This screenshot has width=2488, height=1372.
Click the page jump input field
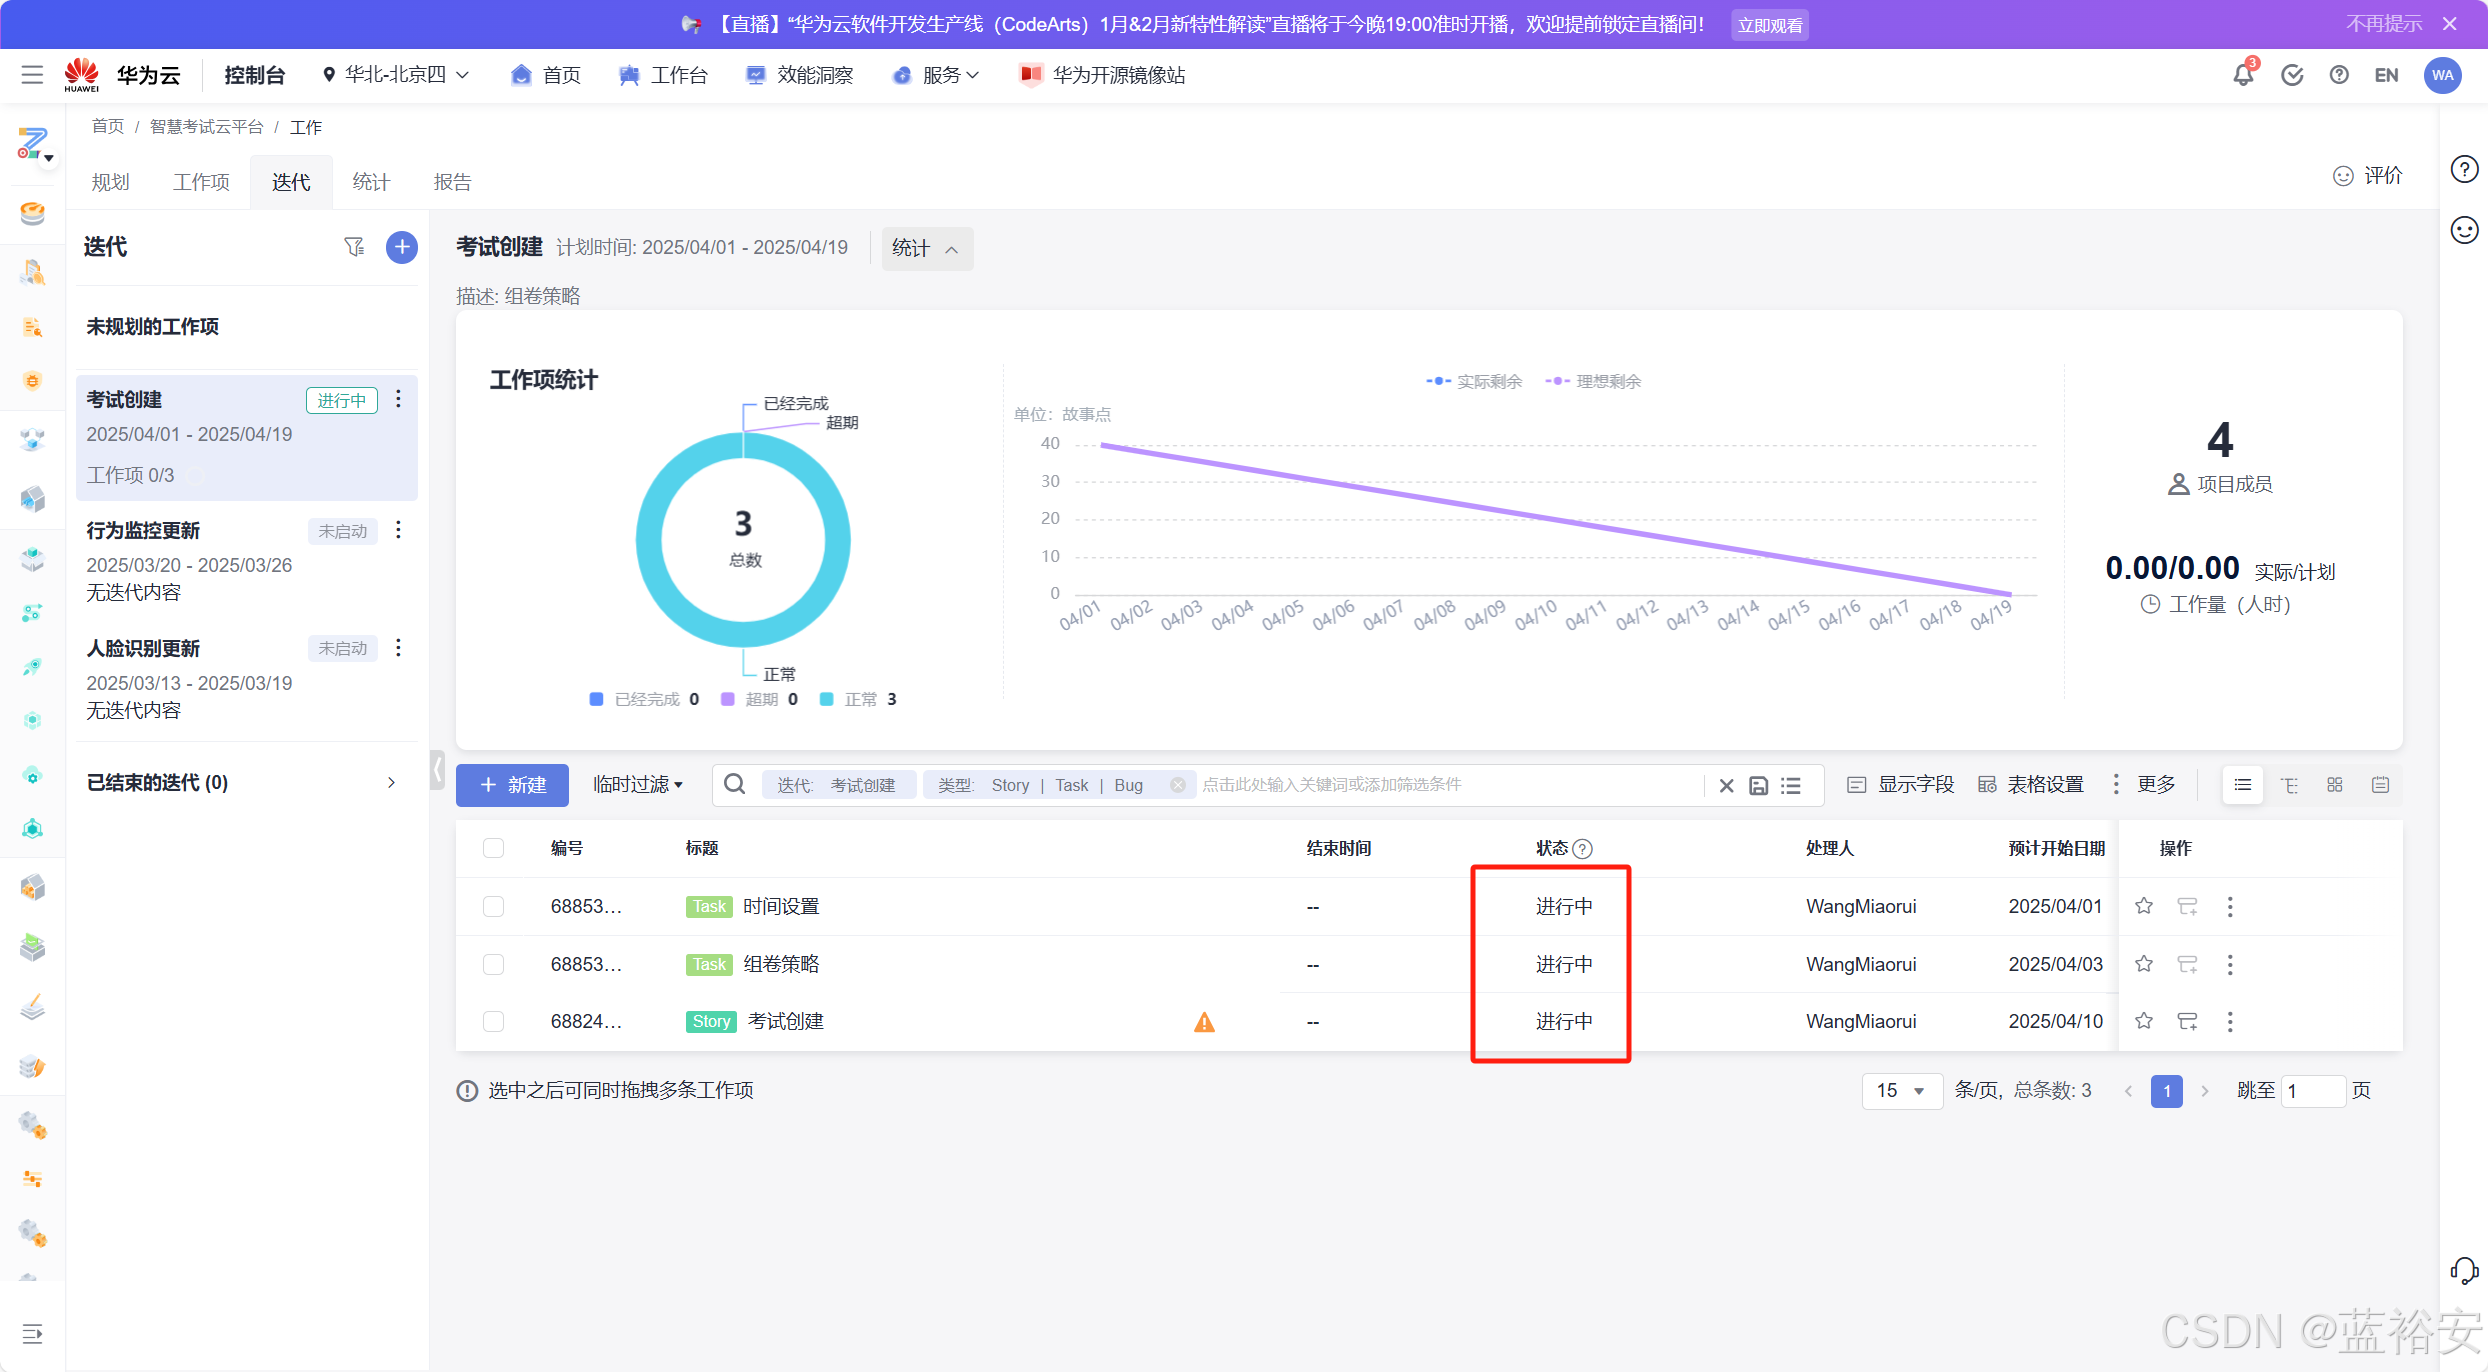click(2313, 1091)
